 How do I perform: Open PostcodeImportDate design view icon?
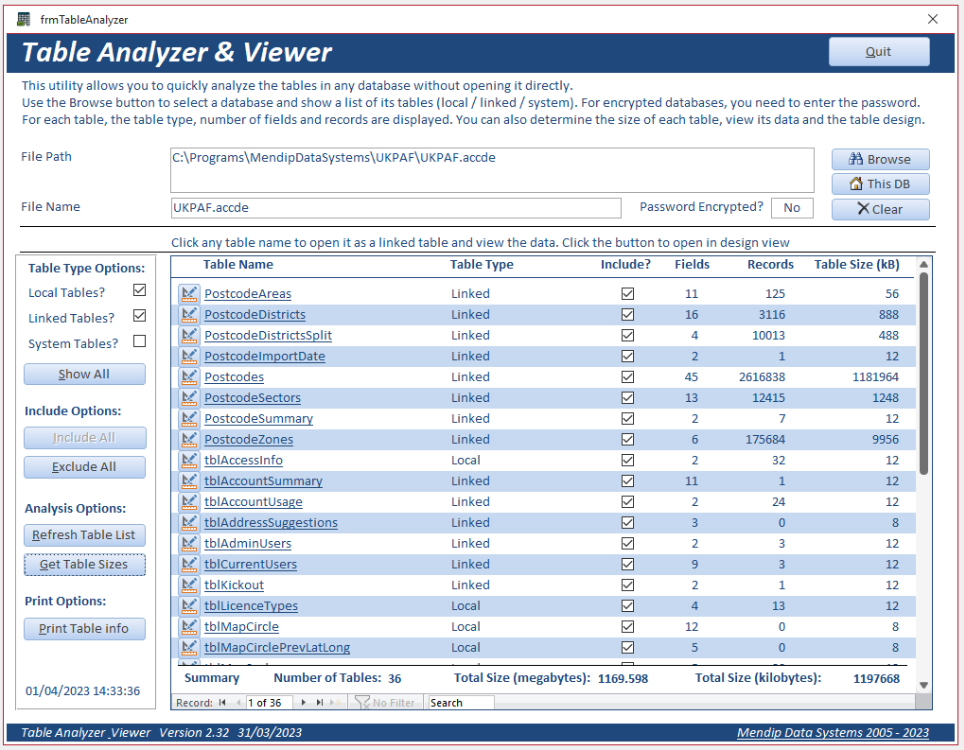pos(189,357)
